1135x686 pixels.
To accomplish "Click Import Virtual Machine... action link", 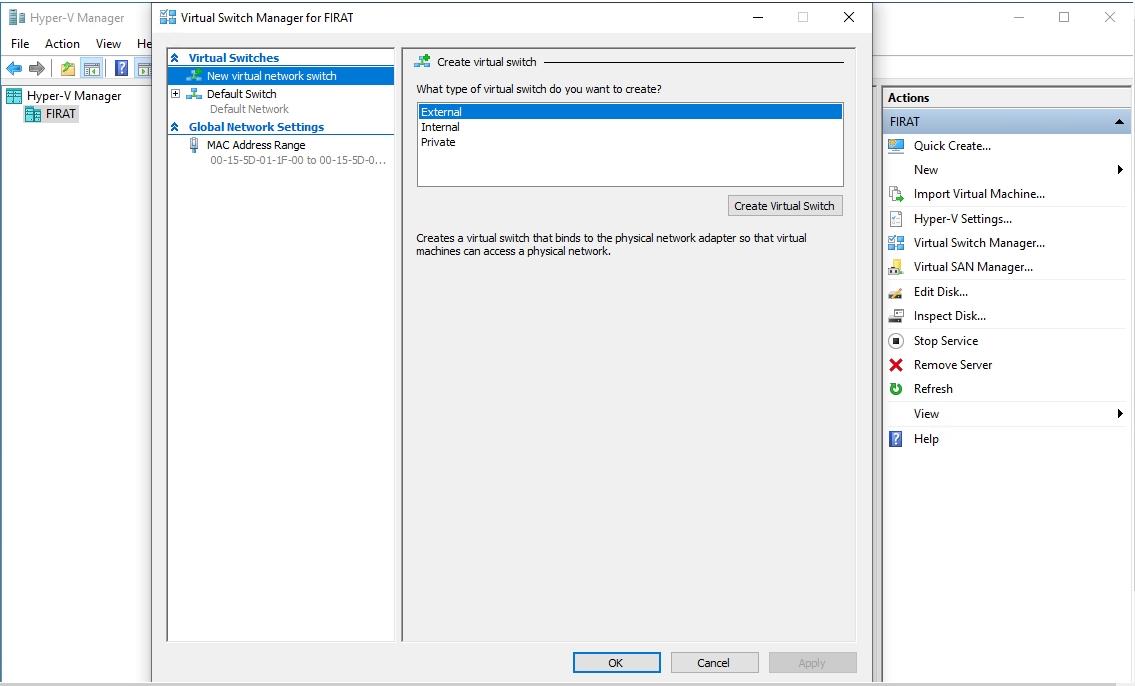I will [x=979, y=194].
